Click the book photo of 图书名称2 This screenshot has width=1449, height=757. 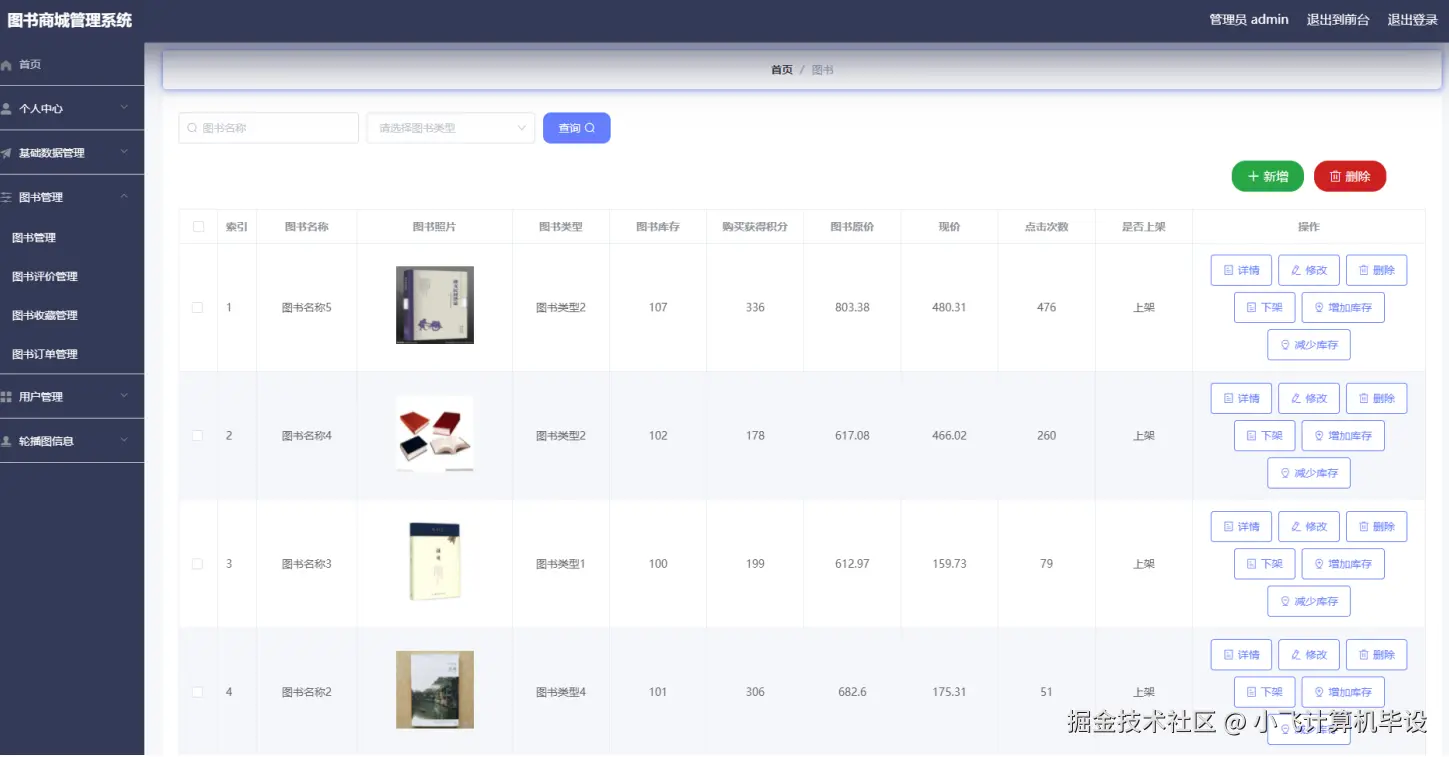click(x=435, y=690)
